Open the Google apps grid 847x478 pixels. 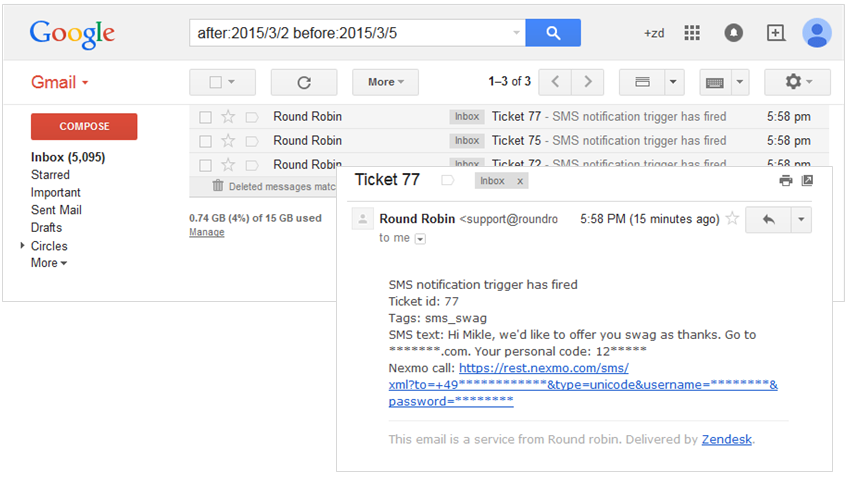(x=692, y=33)
